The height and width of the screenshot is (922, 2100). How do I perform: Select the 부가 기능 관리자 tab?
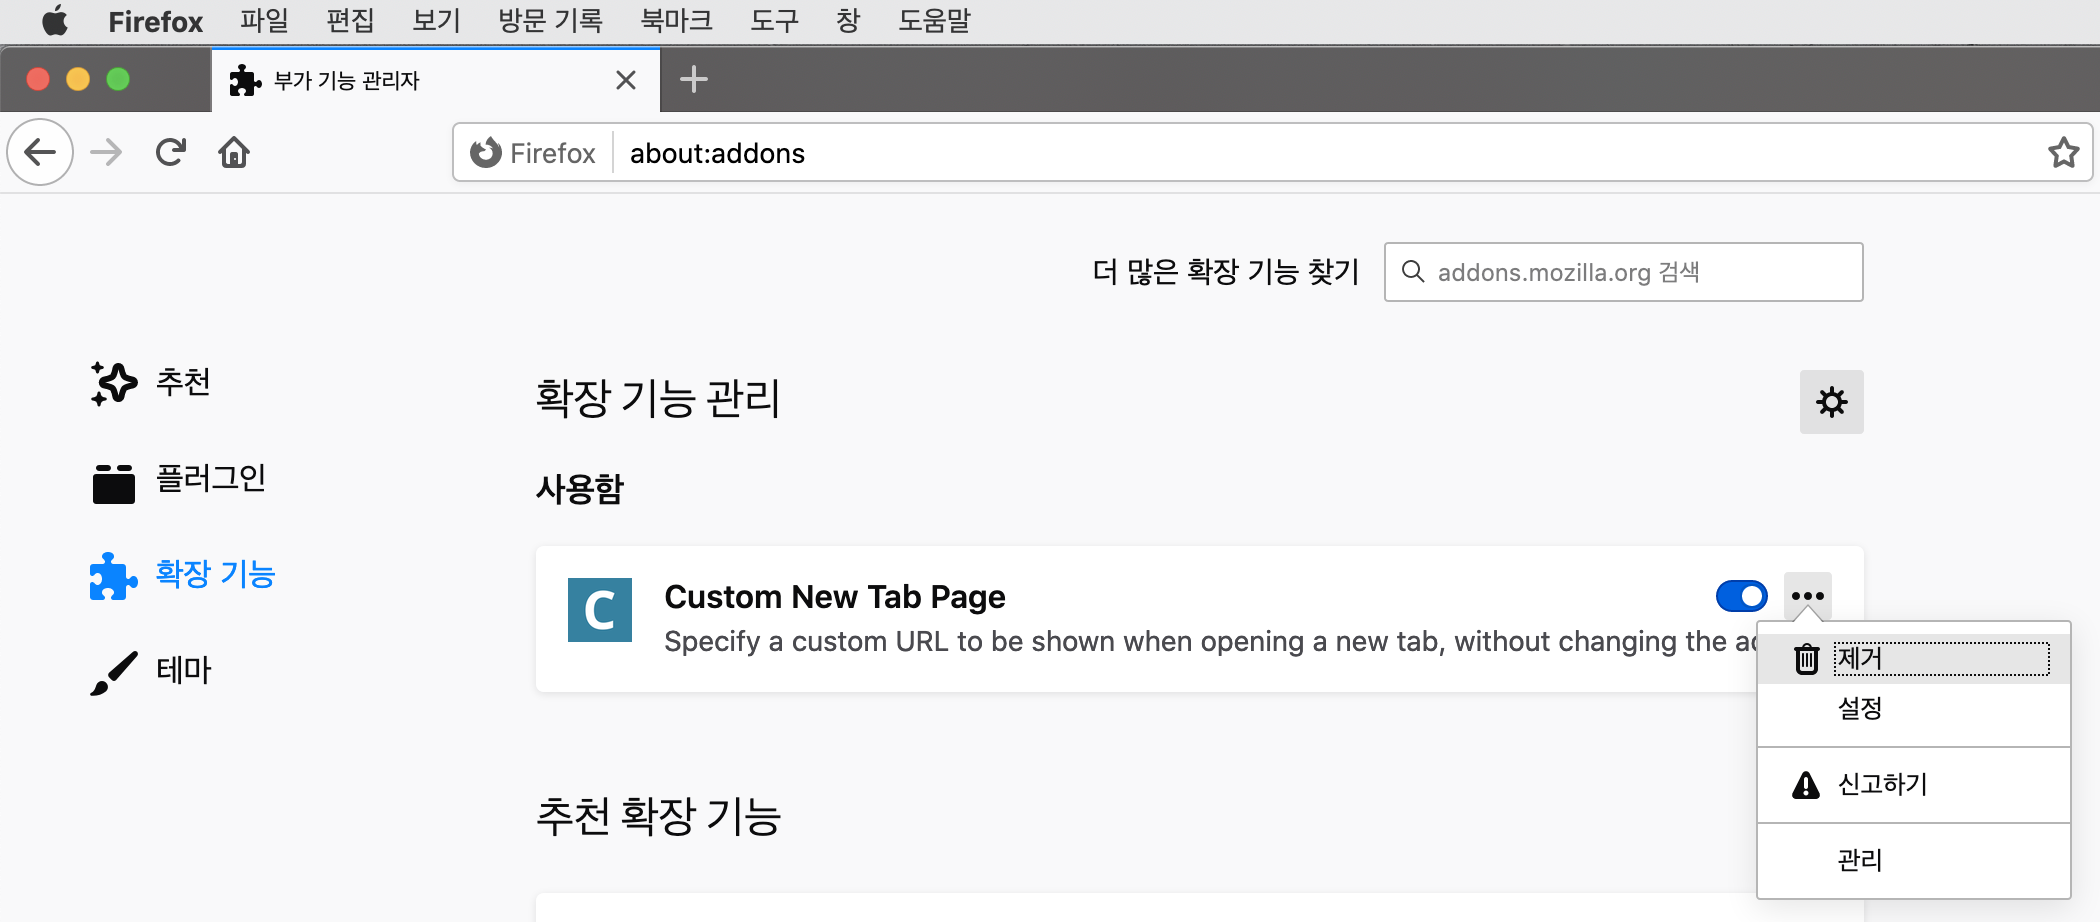click(436, 80)
